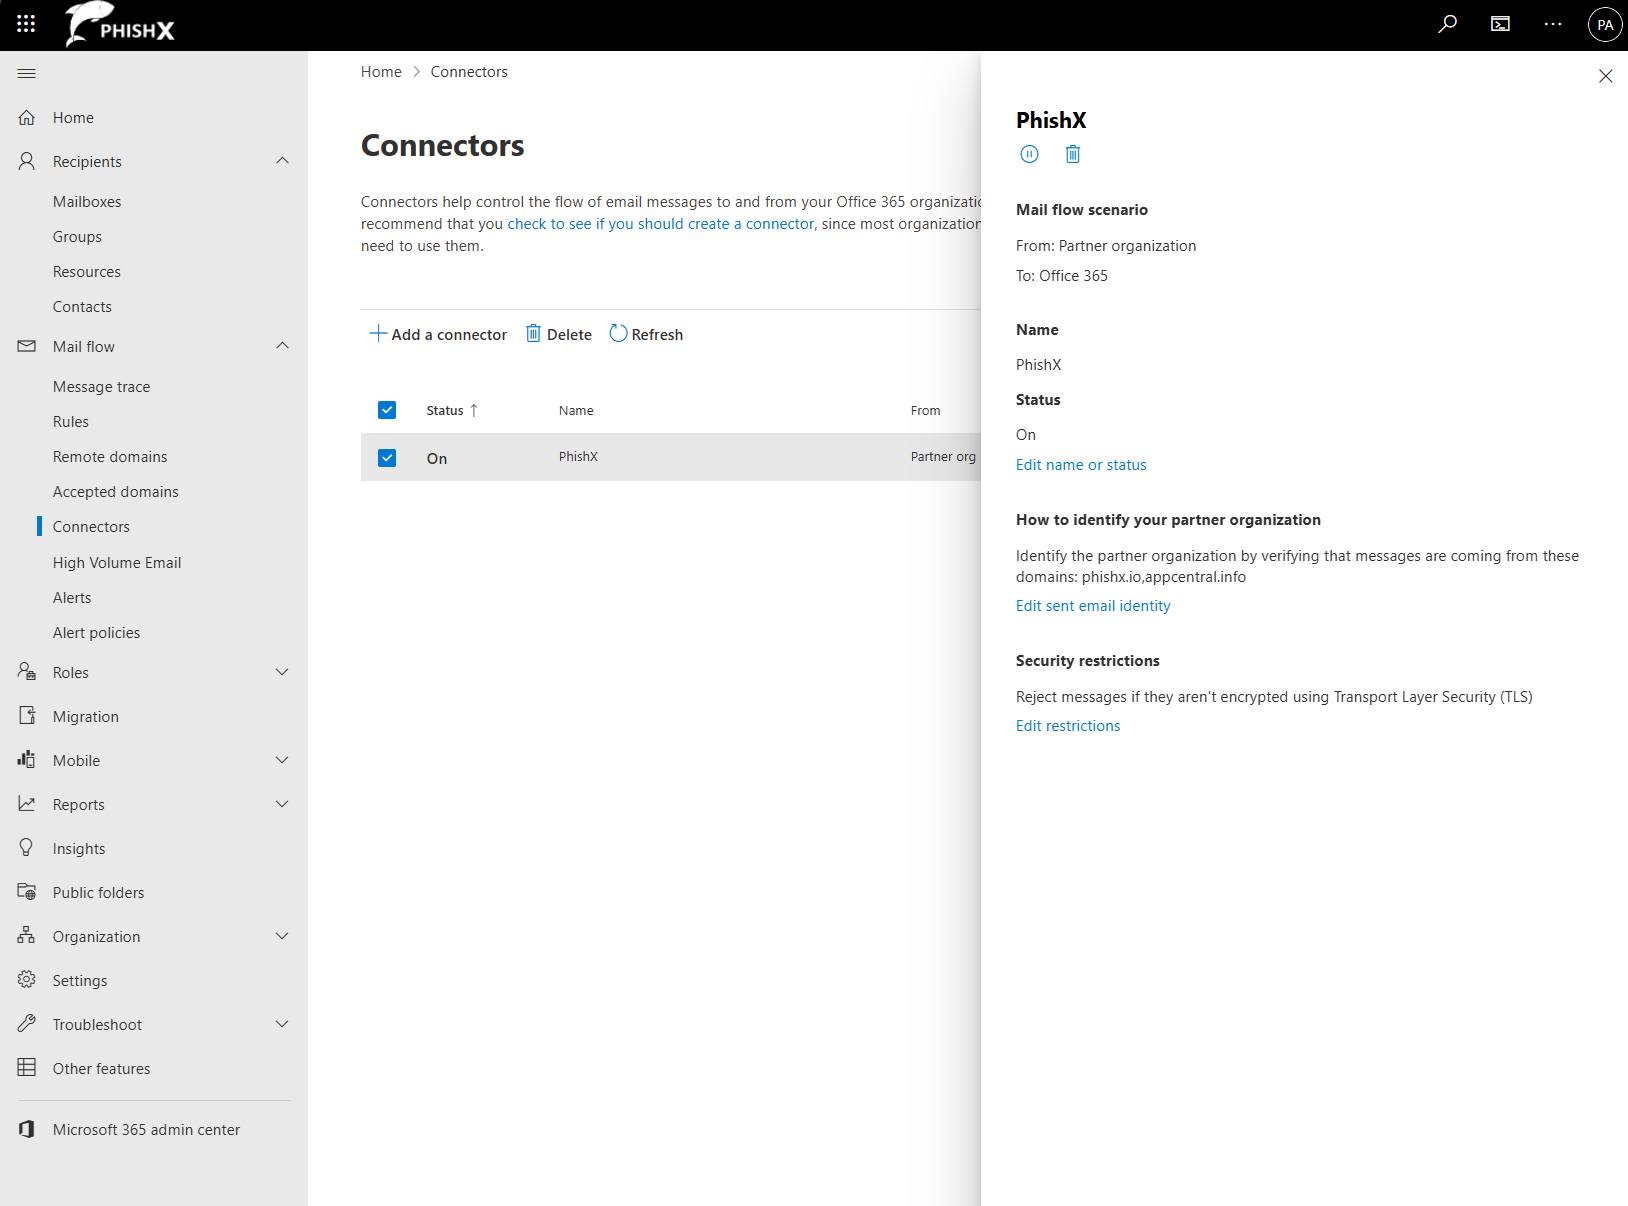The height and width of the screenshot is (1206, 1628).
Task: Click the Delete toolbar button
Action: click(559, 334)
